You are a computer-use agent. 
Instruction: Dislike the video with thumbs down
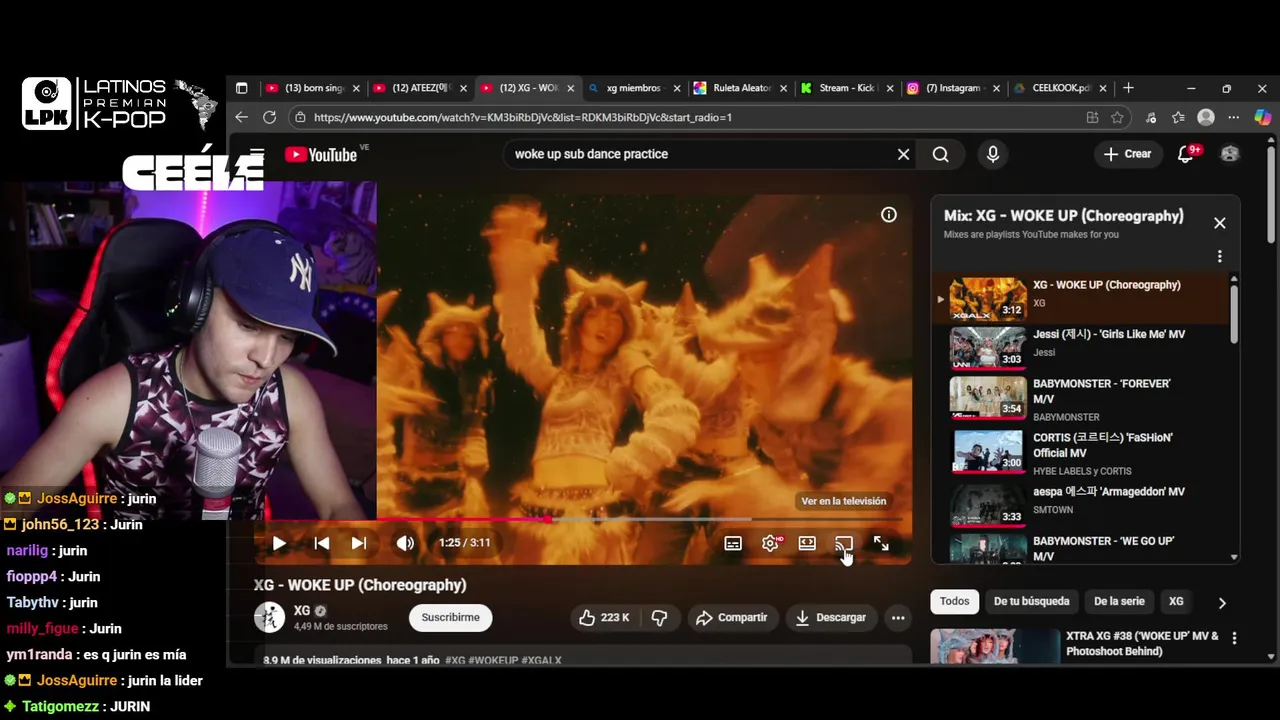660,618
